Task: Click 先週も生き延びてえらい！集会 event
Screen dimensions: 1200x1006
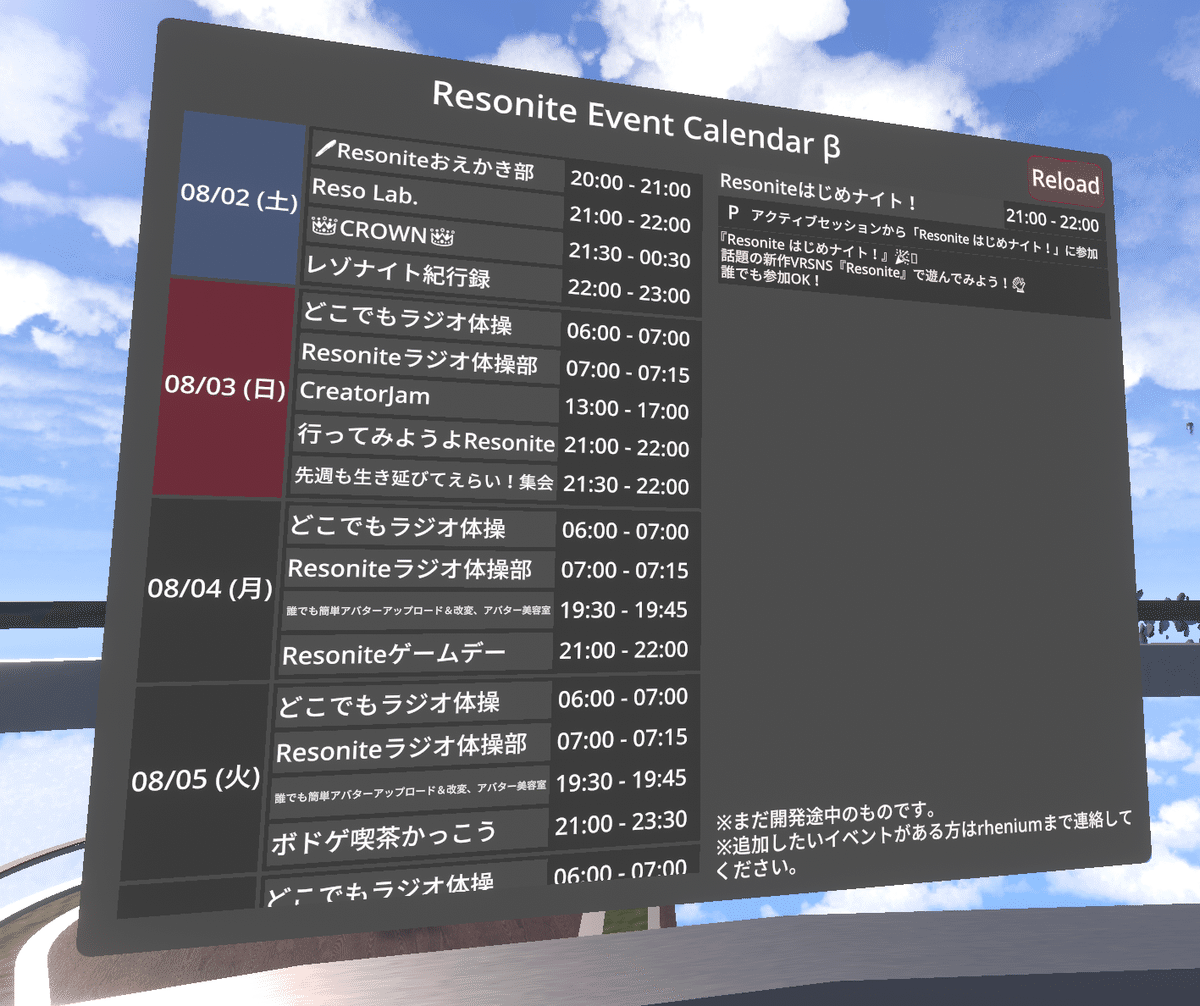Action: [x=420, y=479]
